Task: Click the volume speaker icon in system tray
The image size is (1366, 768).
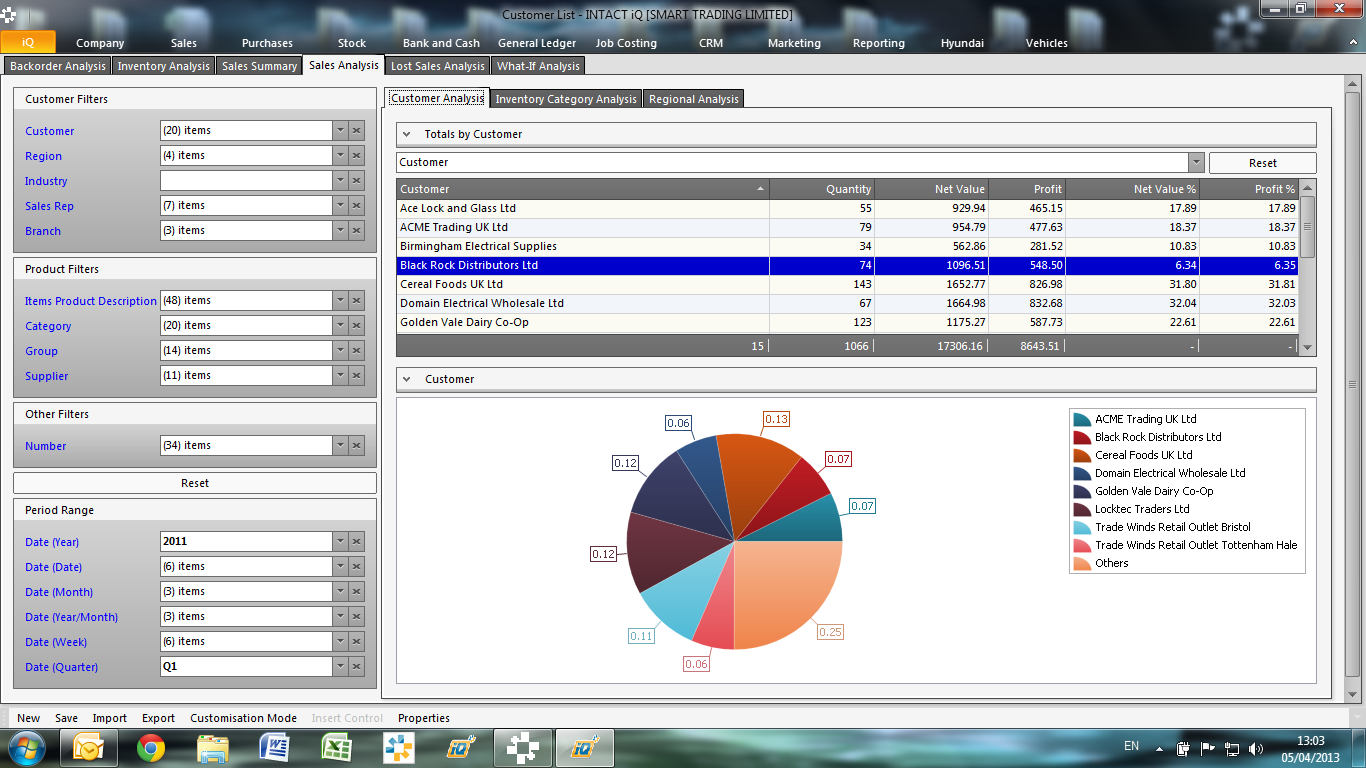Action: point(1255,748)
